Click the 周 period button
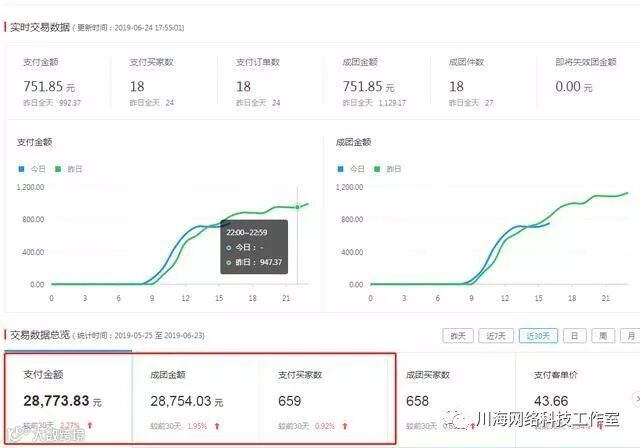 (x=603, y=336)
